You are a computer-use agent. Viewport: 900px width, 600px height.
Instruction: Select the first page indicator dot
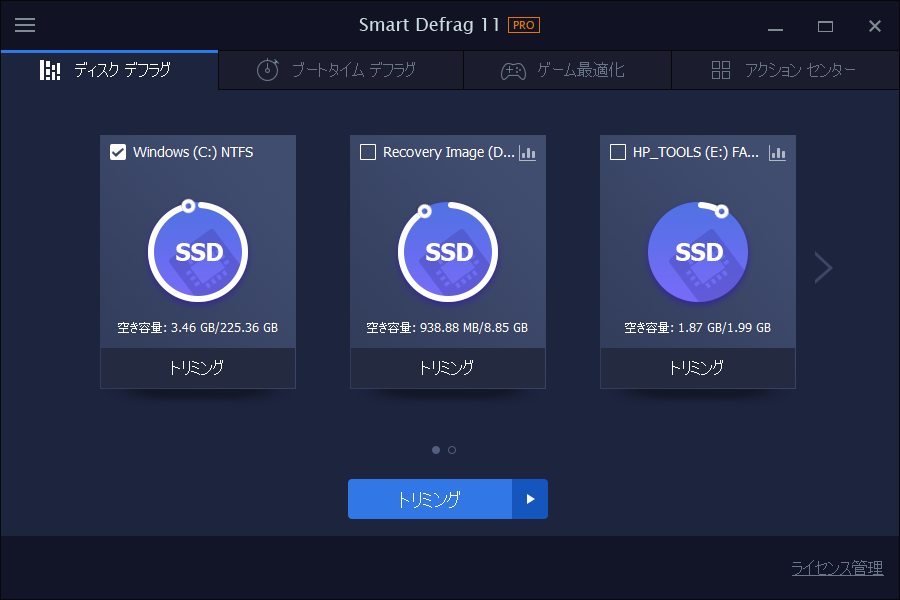point(436,450)
